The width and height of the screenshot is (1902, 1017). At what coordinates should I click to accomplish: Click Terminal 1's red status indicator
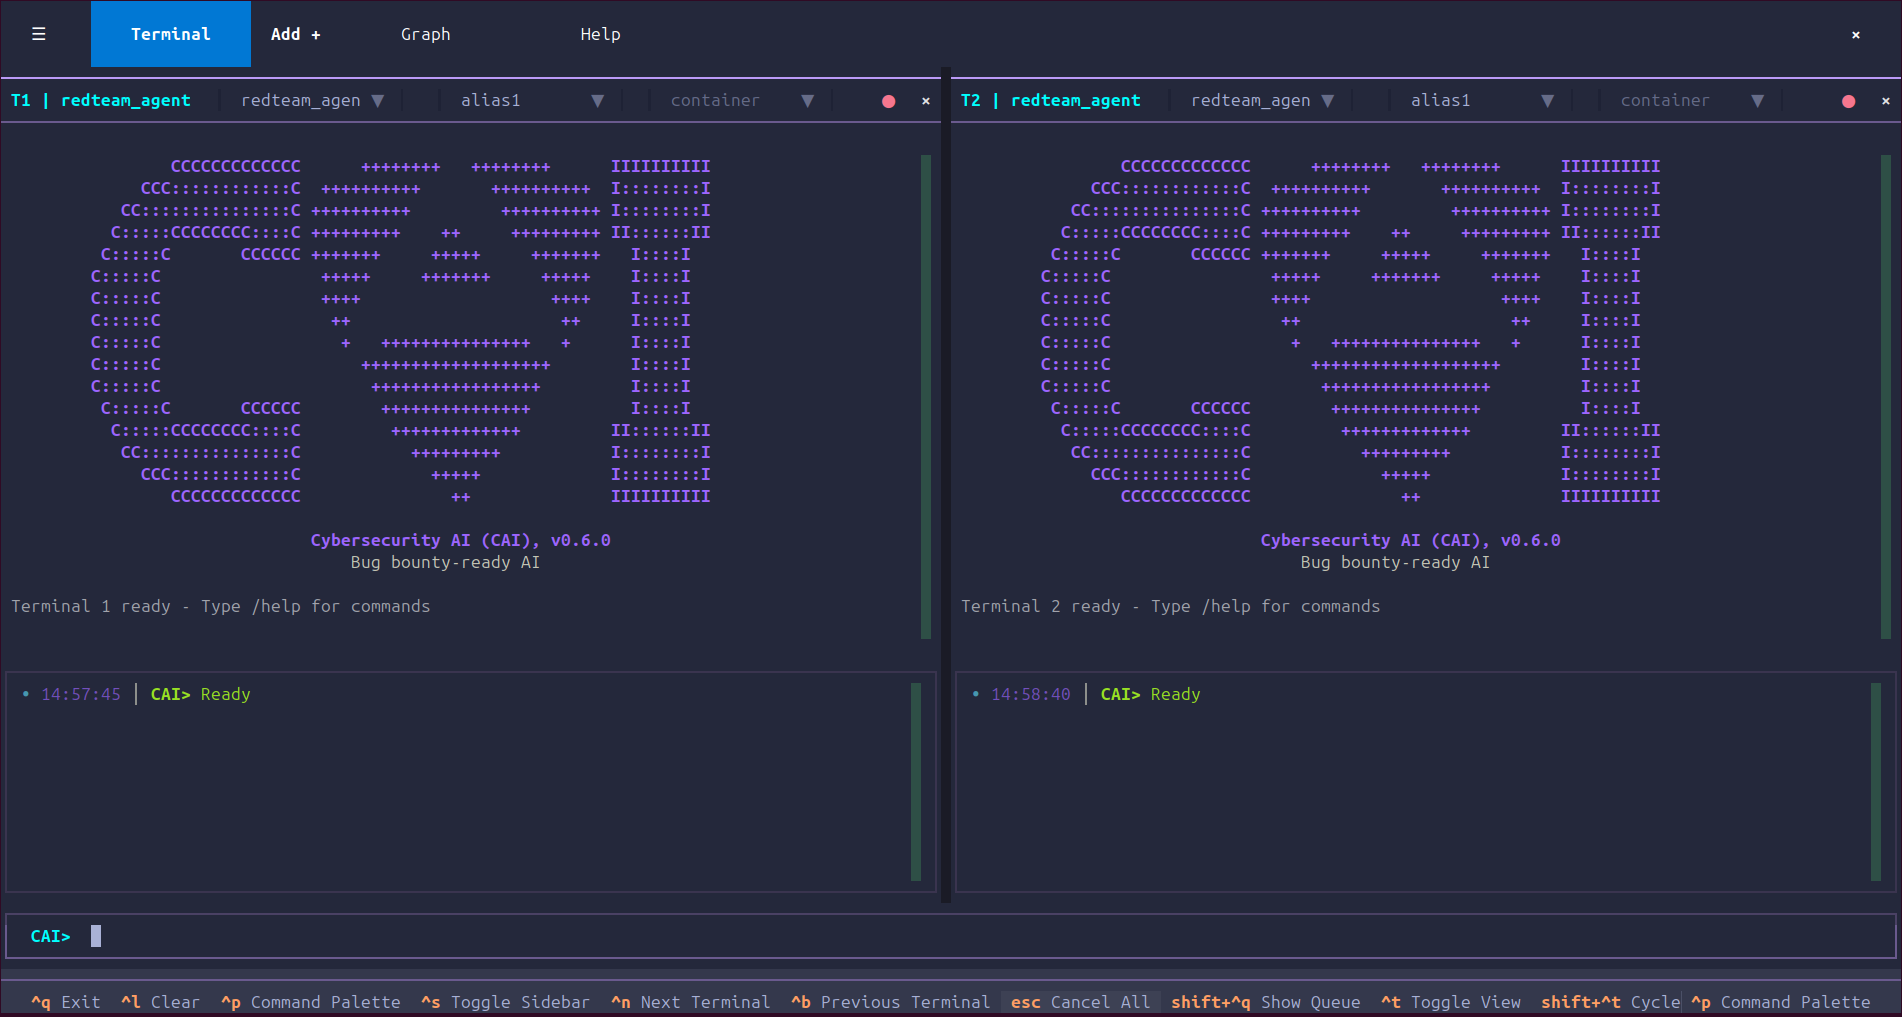[887, 100]
